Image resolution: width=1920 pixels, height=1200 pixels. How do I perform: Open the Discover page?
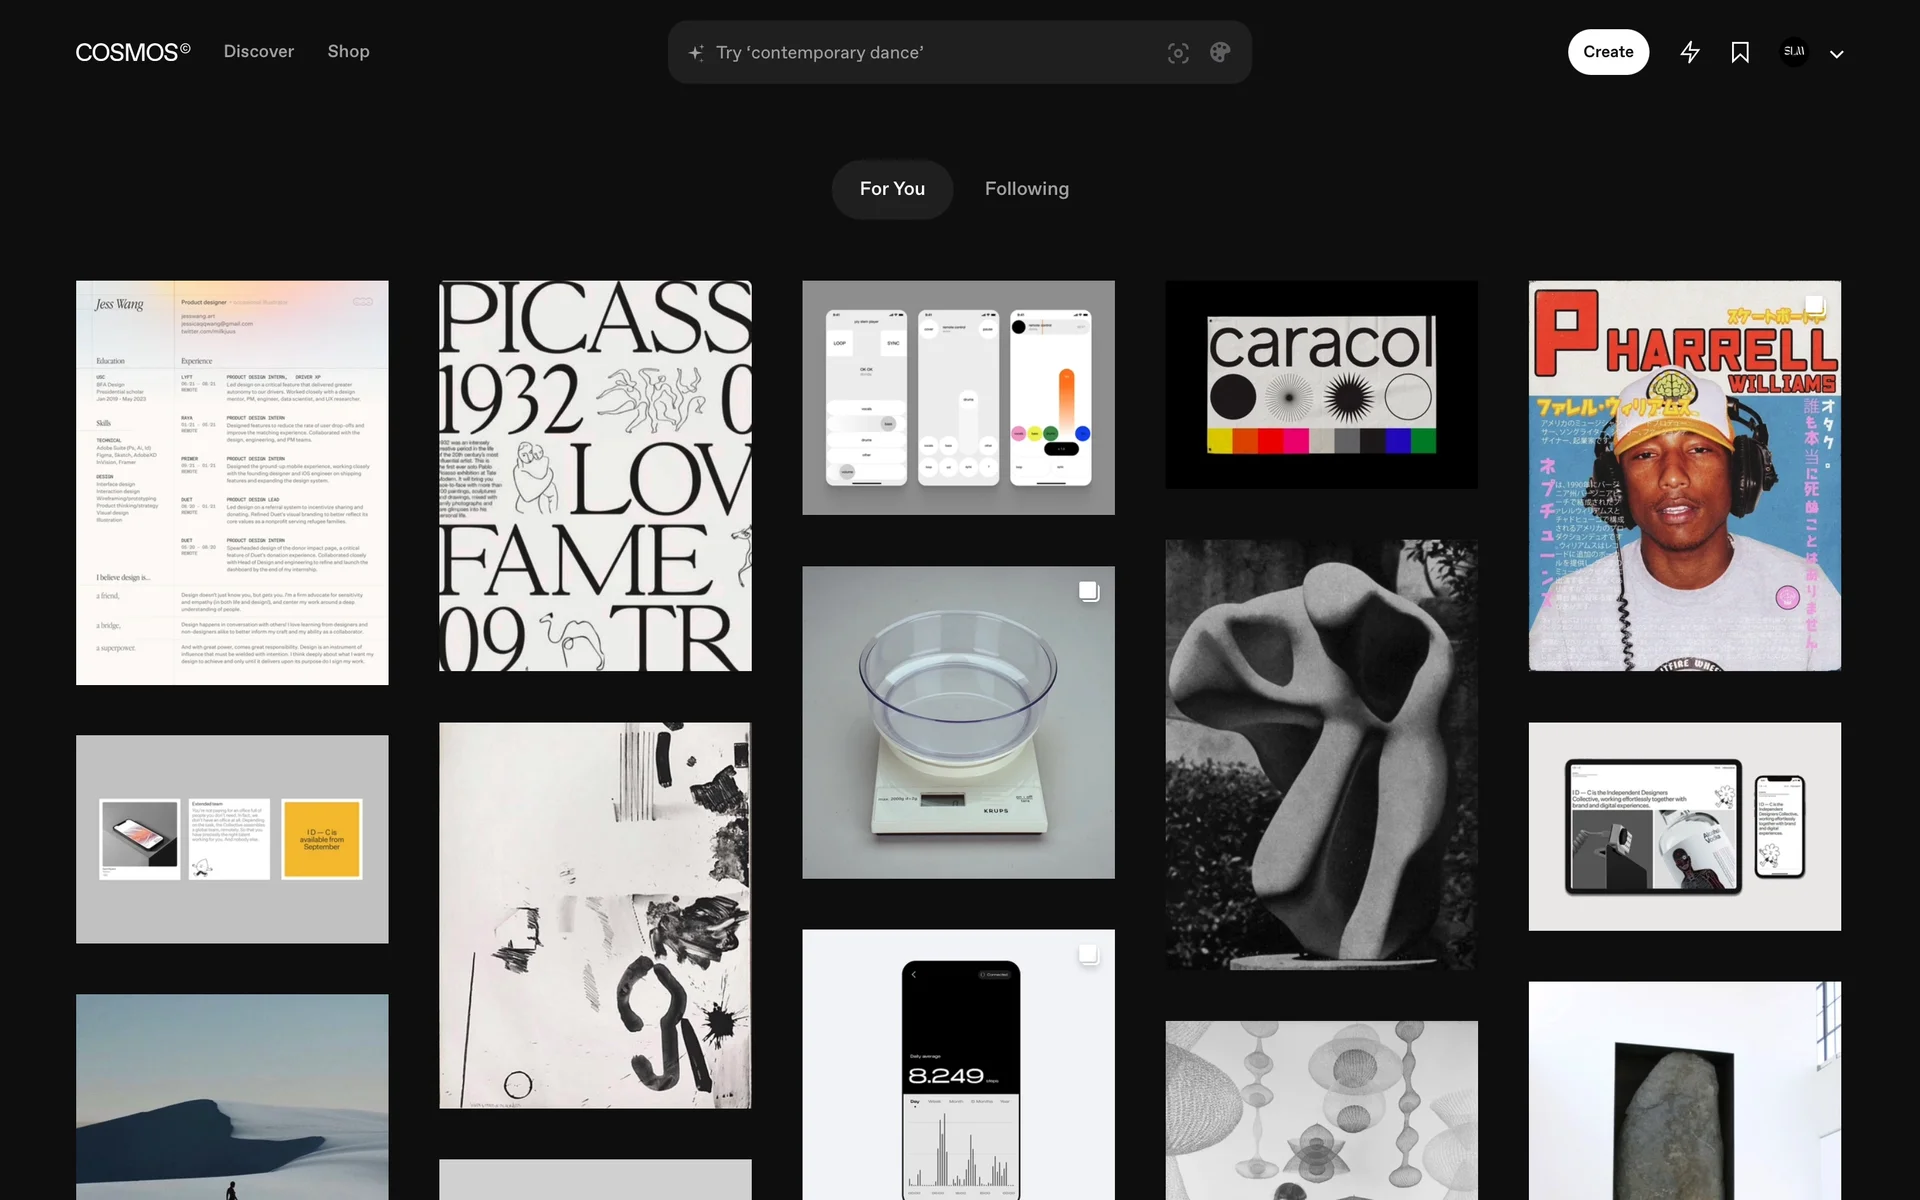(258, 52)
